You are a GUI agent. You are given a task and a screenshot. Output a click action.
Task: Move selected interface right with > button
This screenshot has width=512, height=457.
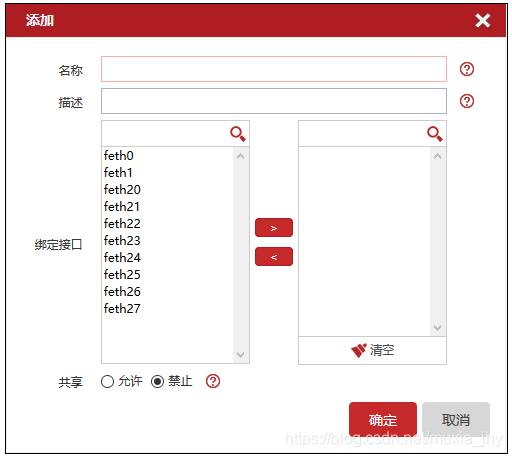[x=274, y=228]
